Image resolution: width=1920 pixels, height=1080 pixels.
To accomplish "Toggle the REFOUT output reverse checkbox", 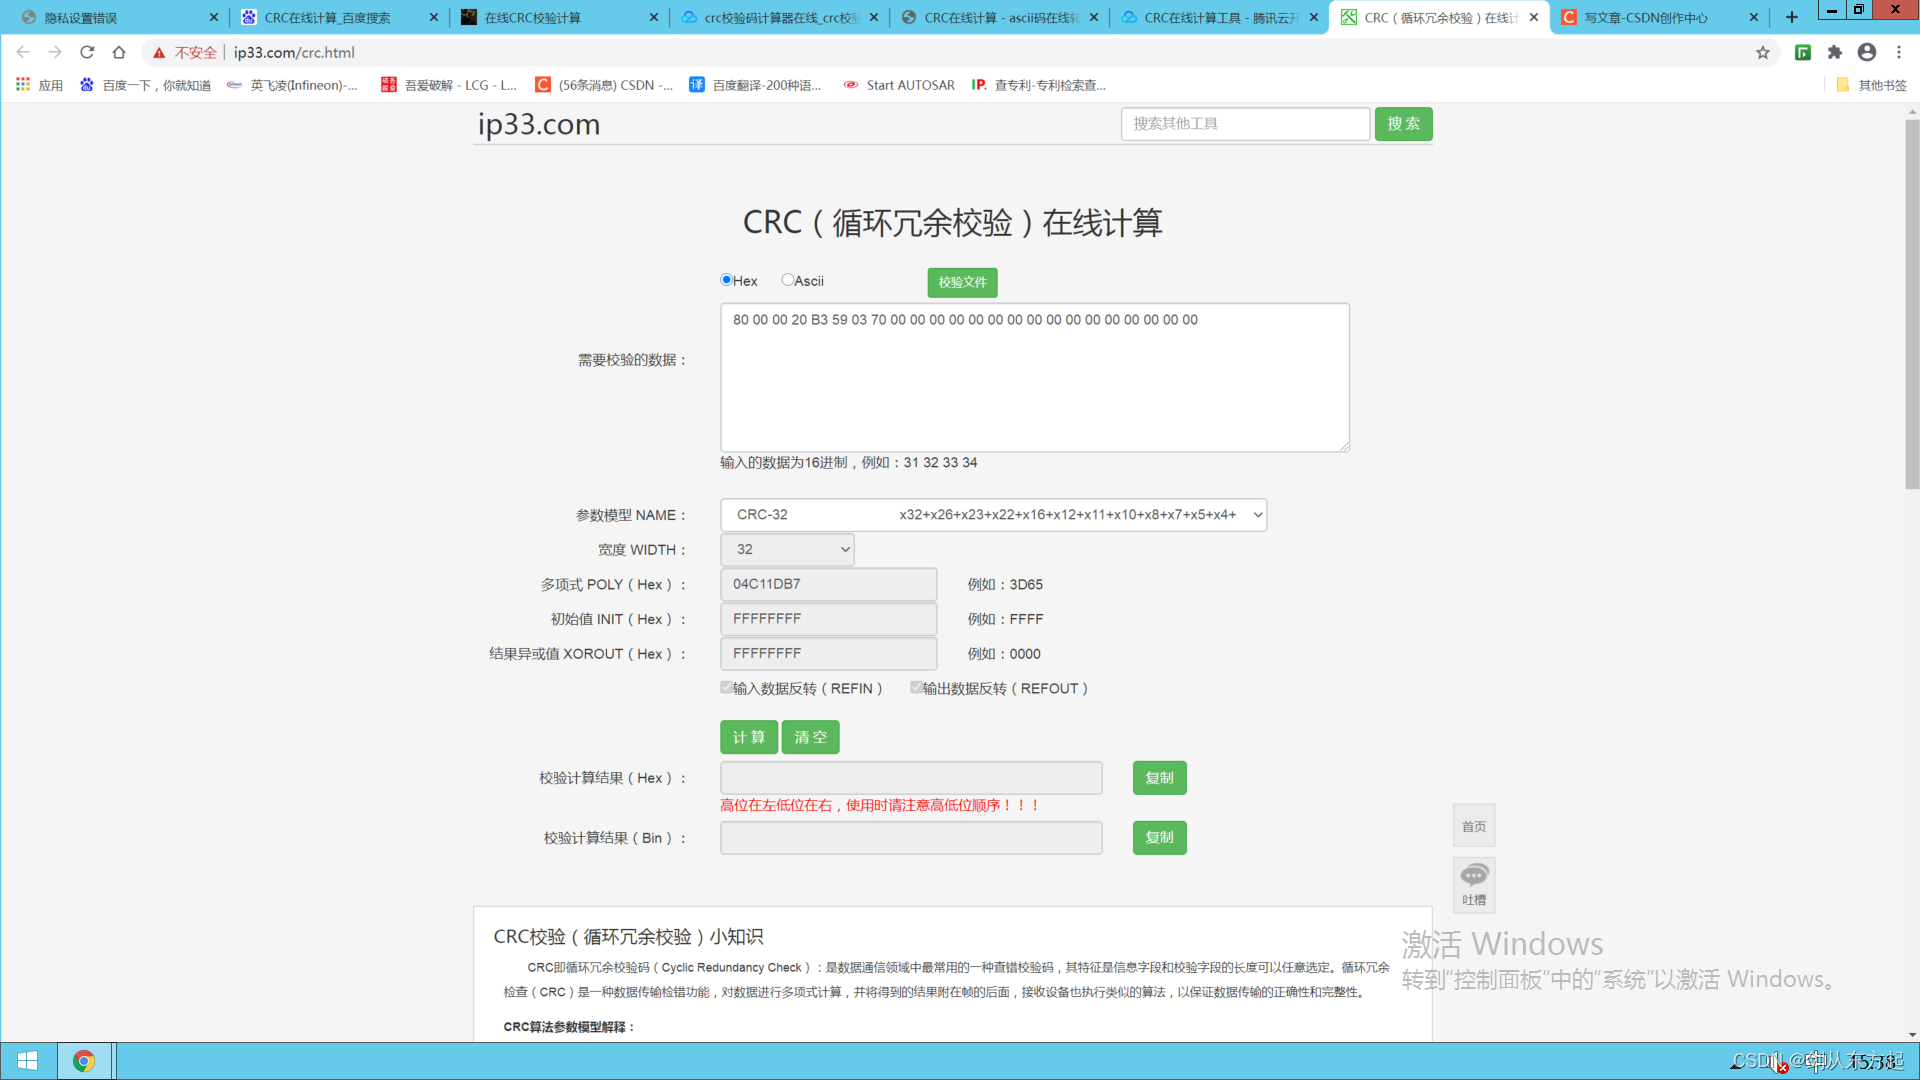I will [916, 687].
